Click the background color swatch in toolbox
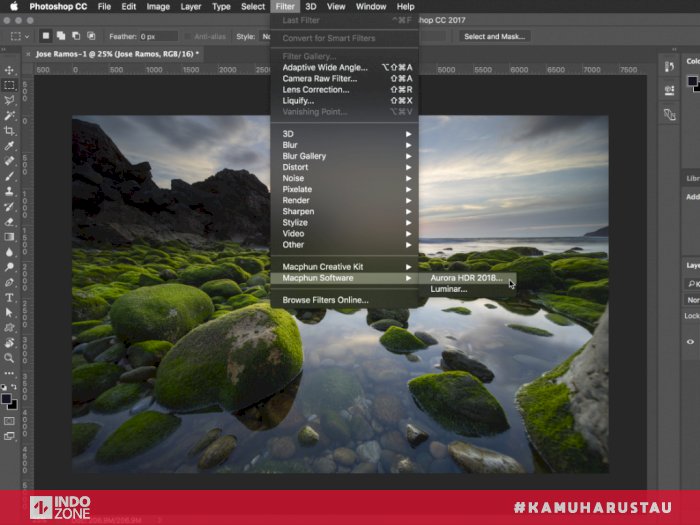Viewport: 700px width, 525px height. click(13, 405)
